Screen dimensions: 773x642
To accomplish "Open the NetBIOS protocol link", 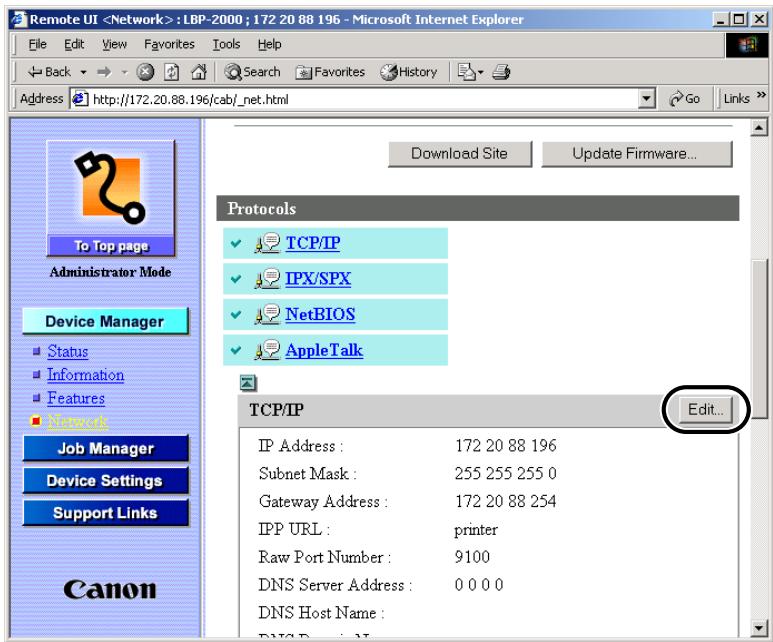I will click(x=320, y=314).
